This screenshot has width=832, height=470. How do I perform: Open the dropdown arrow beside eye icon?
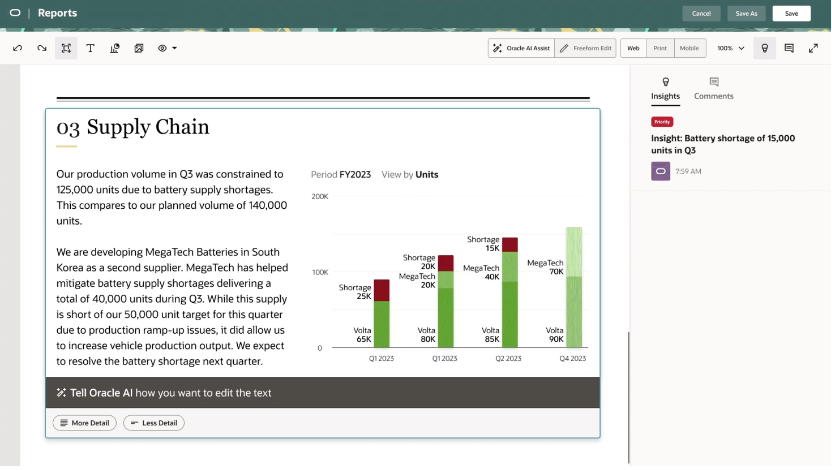coord(175,48)
